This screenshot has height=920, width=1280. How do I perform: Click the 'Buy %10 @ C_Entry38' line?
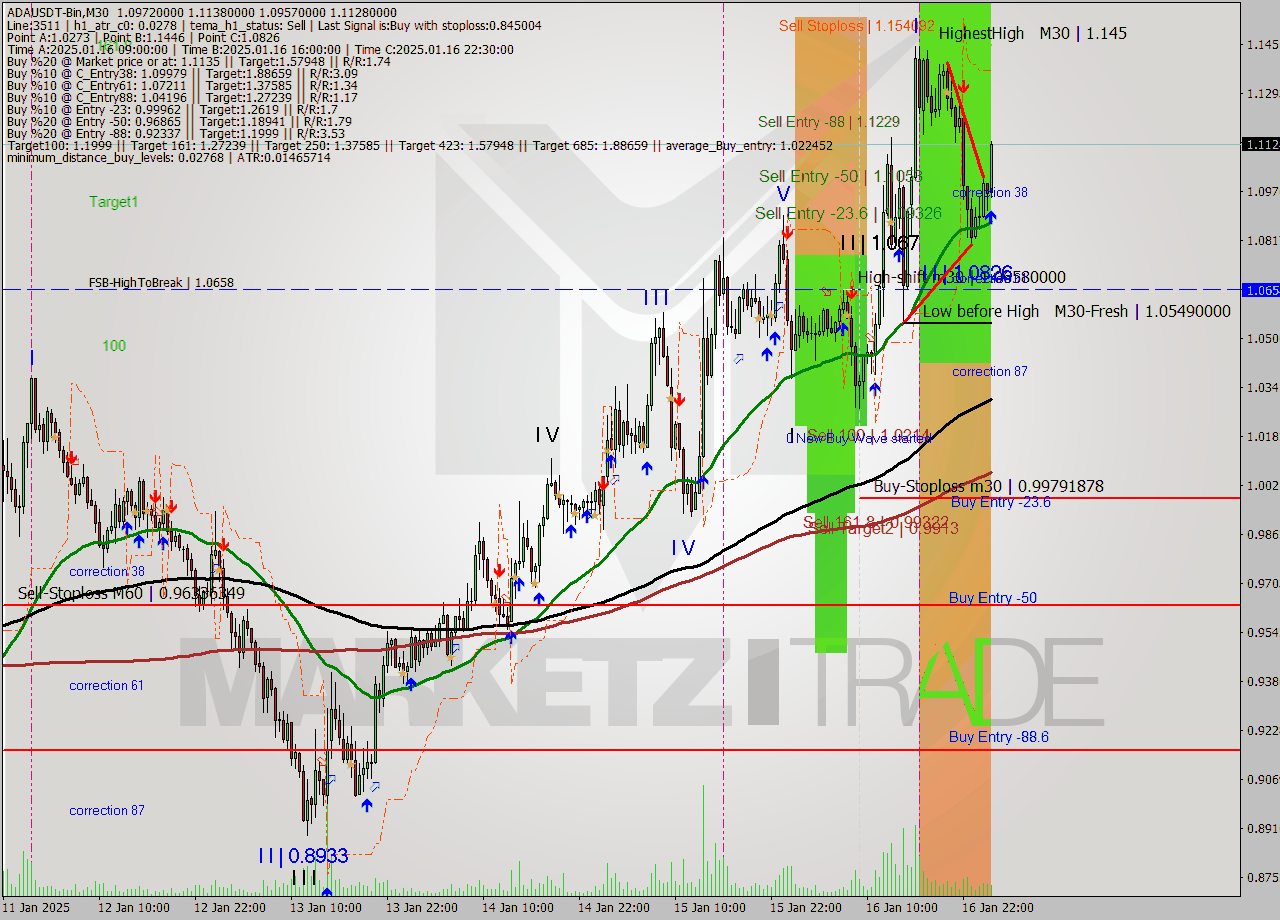click(182, 74)
